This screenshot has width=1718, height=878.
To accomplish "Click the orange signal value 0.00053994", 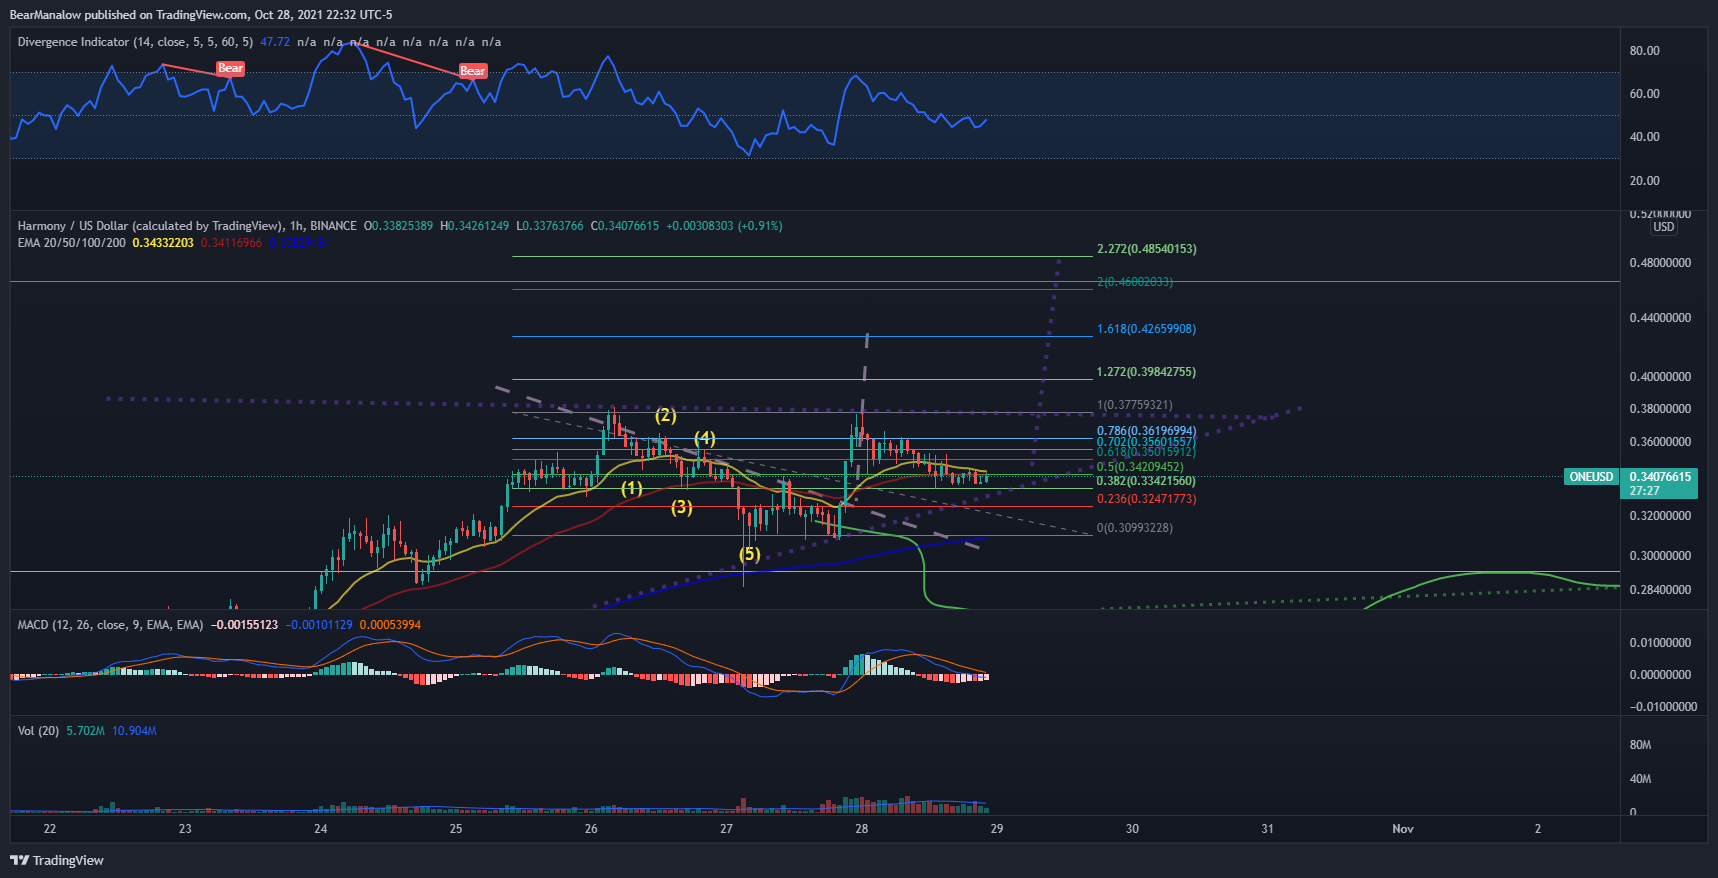I will pyautogui.click(x=390, y=625).
